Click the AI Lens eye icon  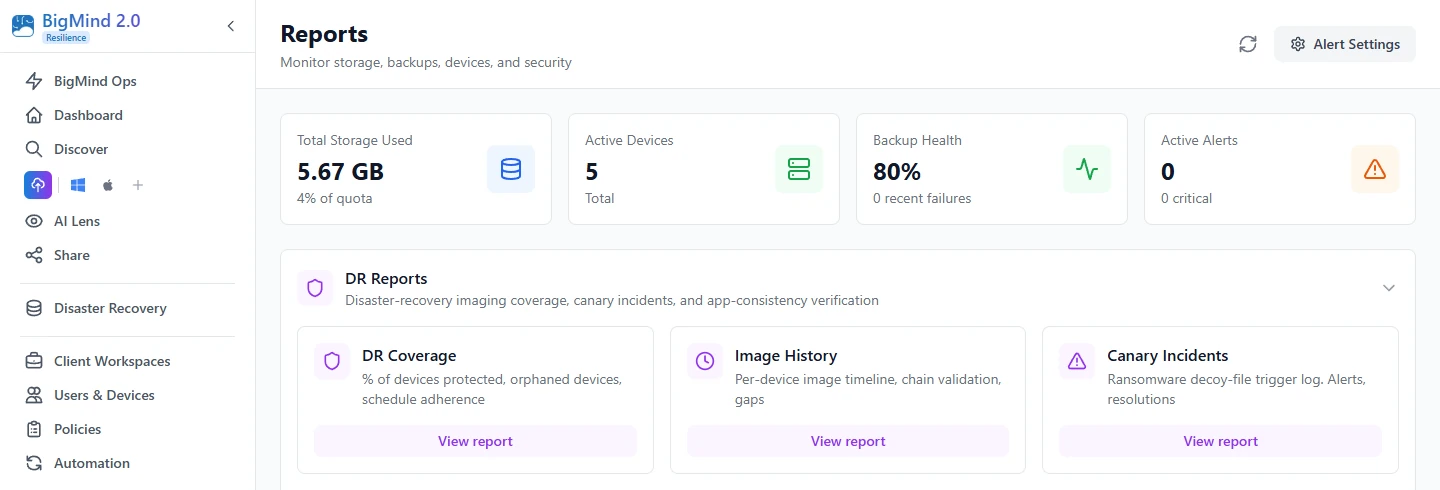coord(34,221)
